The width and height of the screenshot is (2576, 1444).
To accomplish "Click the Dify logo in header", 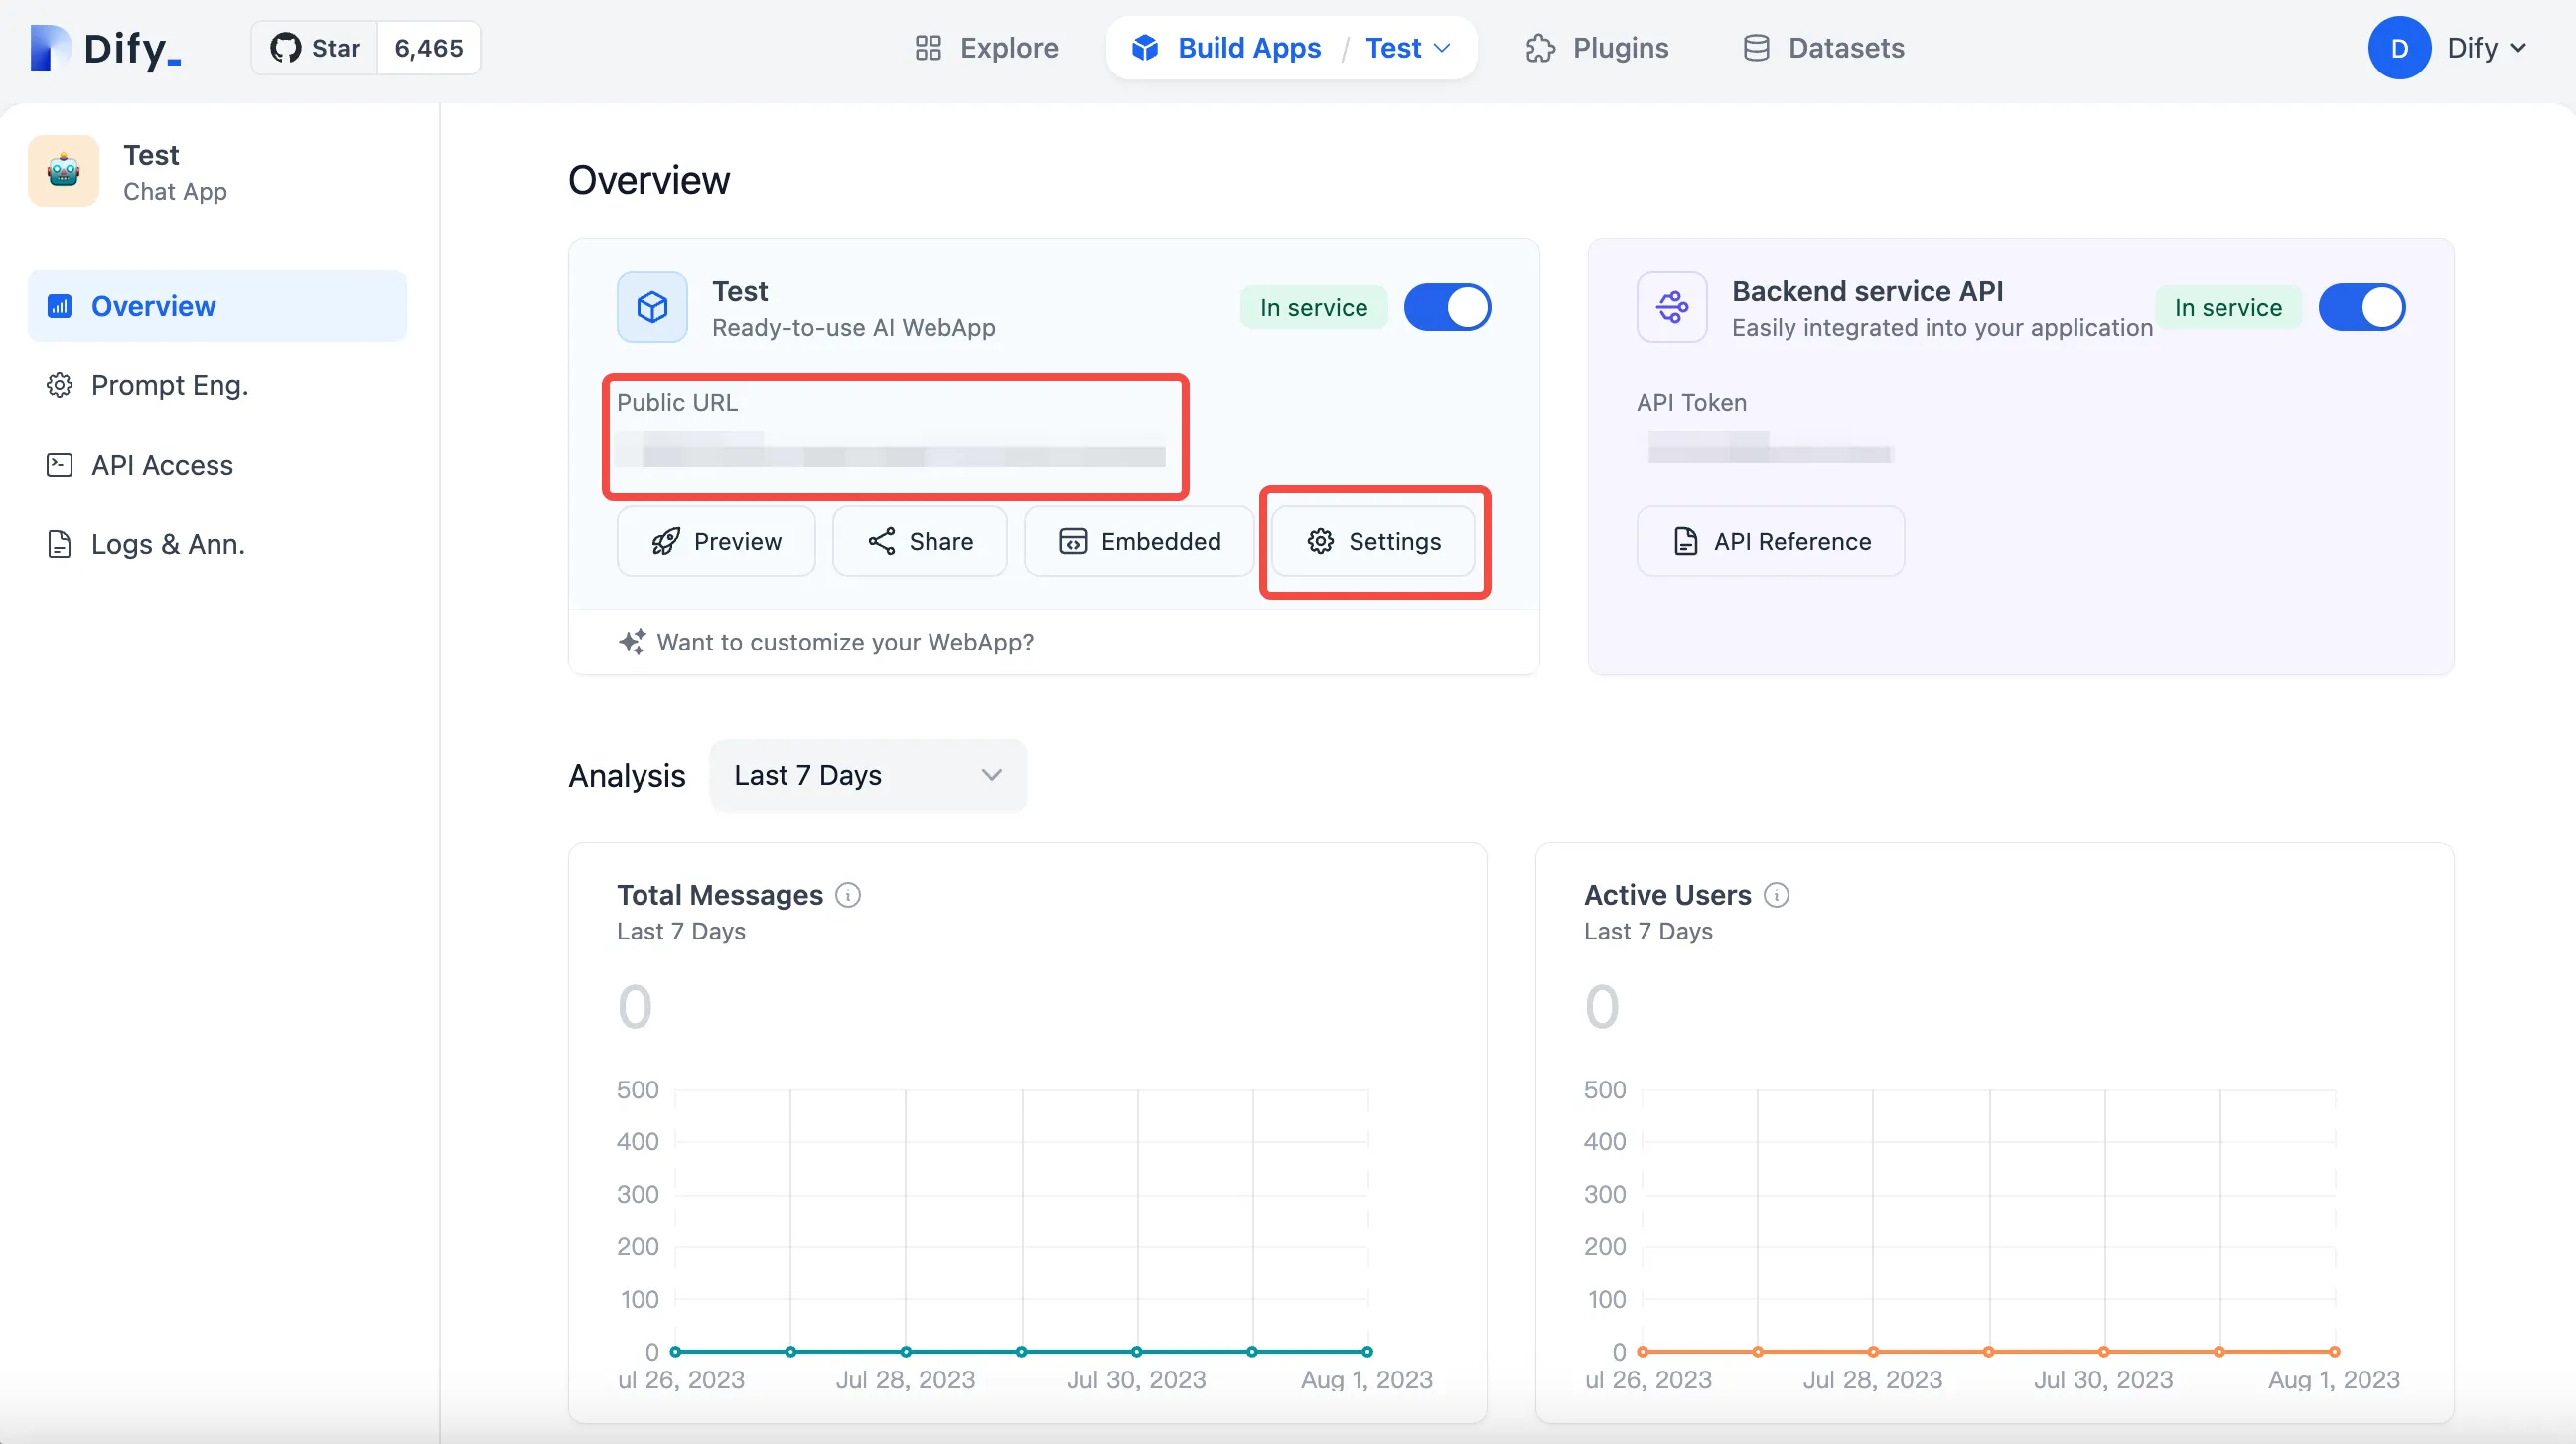I will pos(105,48).
